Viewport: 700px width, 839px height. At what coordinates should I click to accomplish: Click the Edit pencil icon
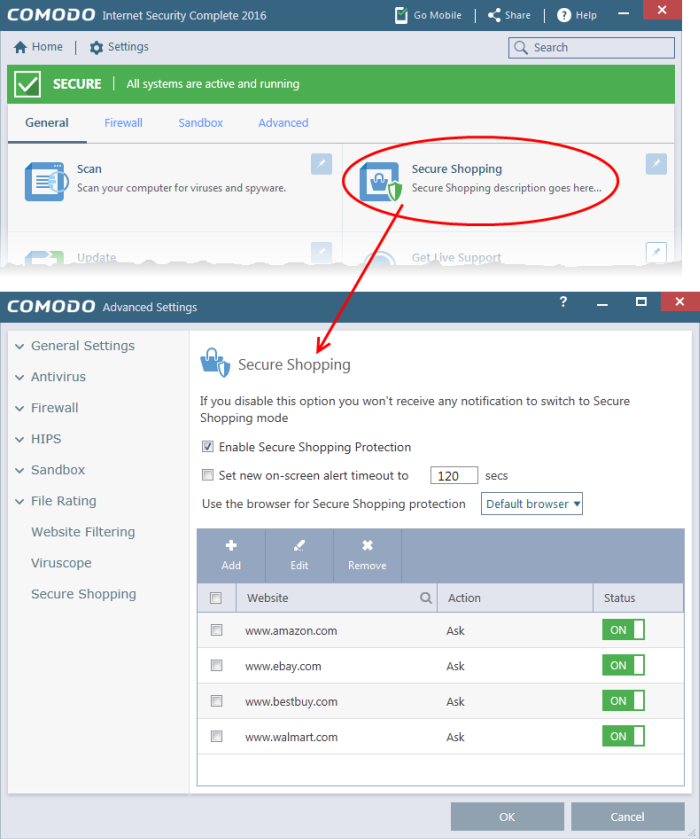299,545
